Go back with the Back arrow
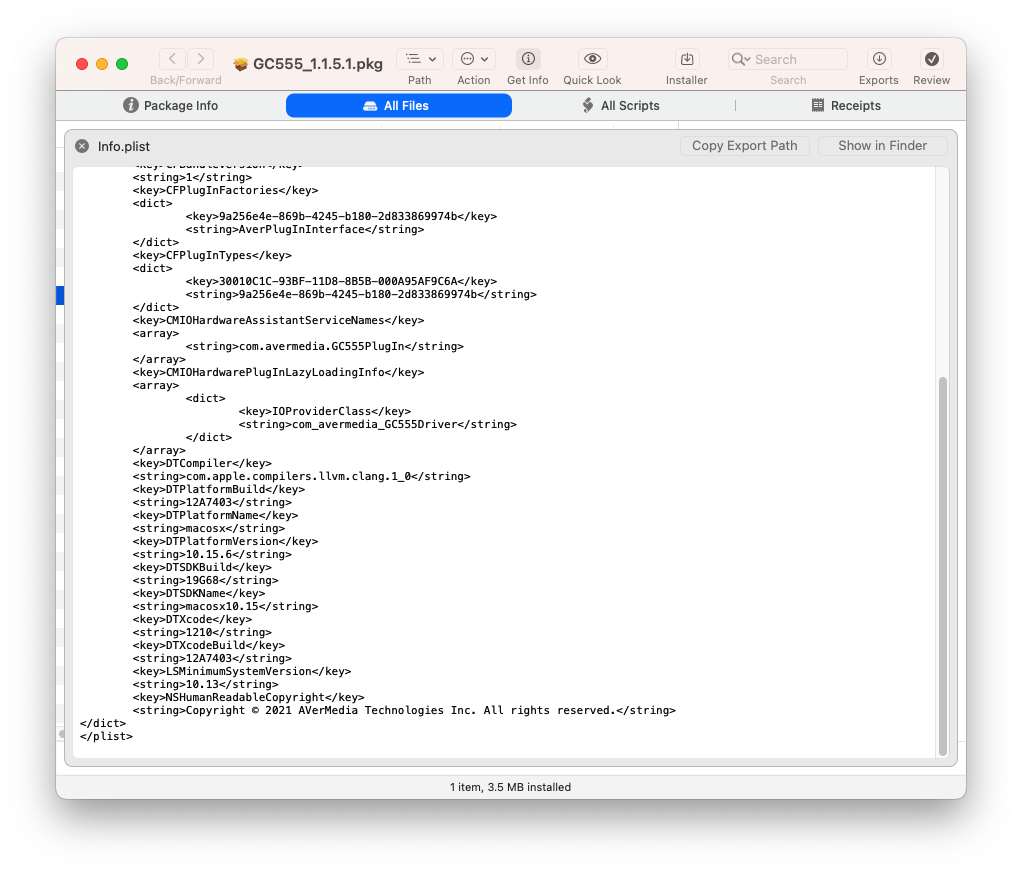This screenshot has height=873, width=1022. 172,59
